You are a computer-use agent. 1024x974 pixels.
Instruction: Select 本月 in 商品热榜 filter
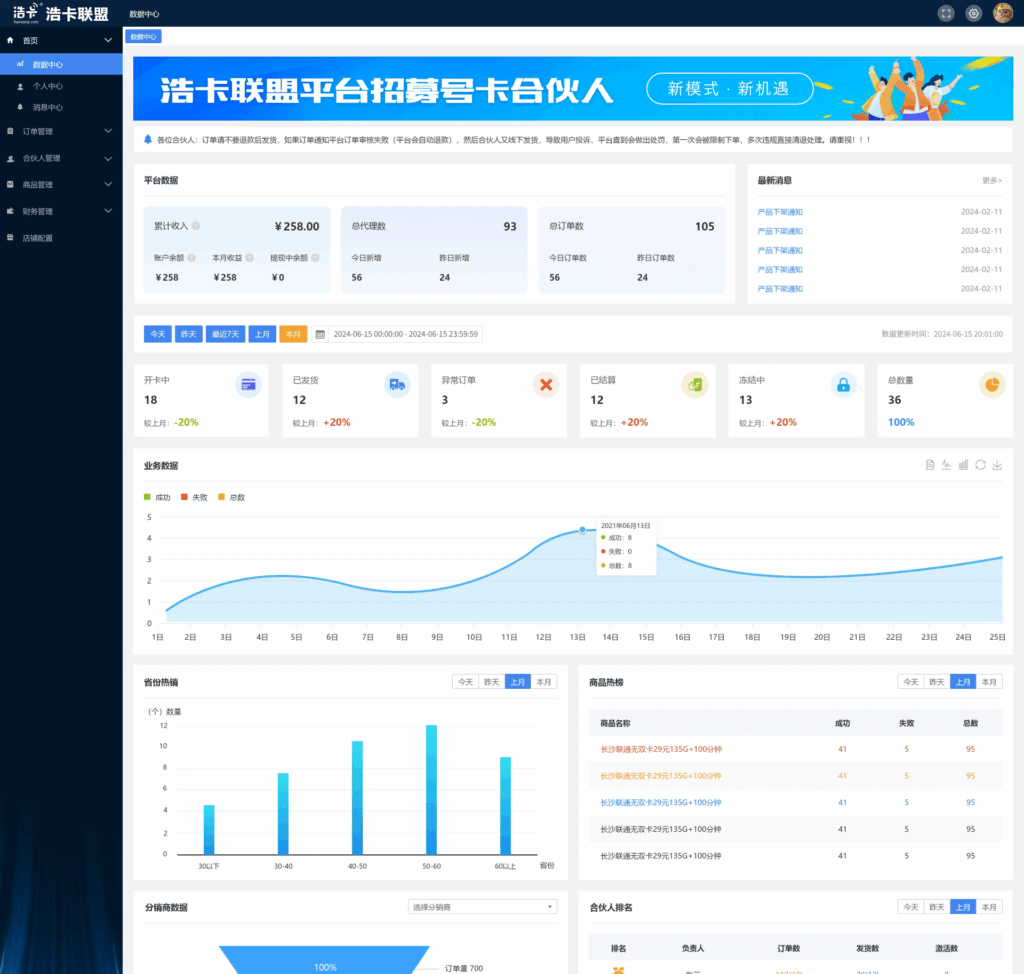[x=989, y=682]
